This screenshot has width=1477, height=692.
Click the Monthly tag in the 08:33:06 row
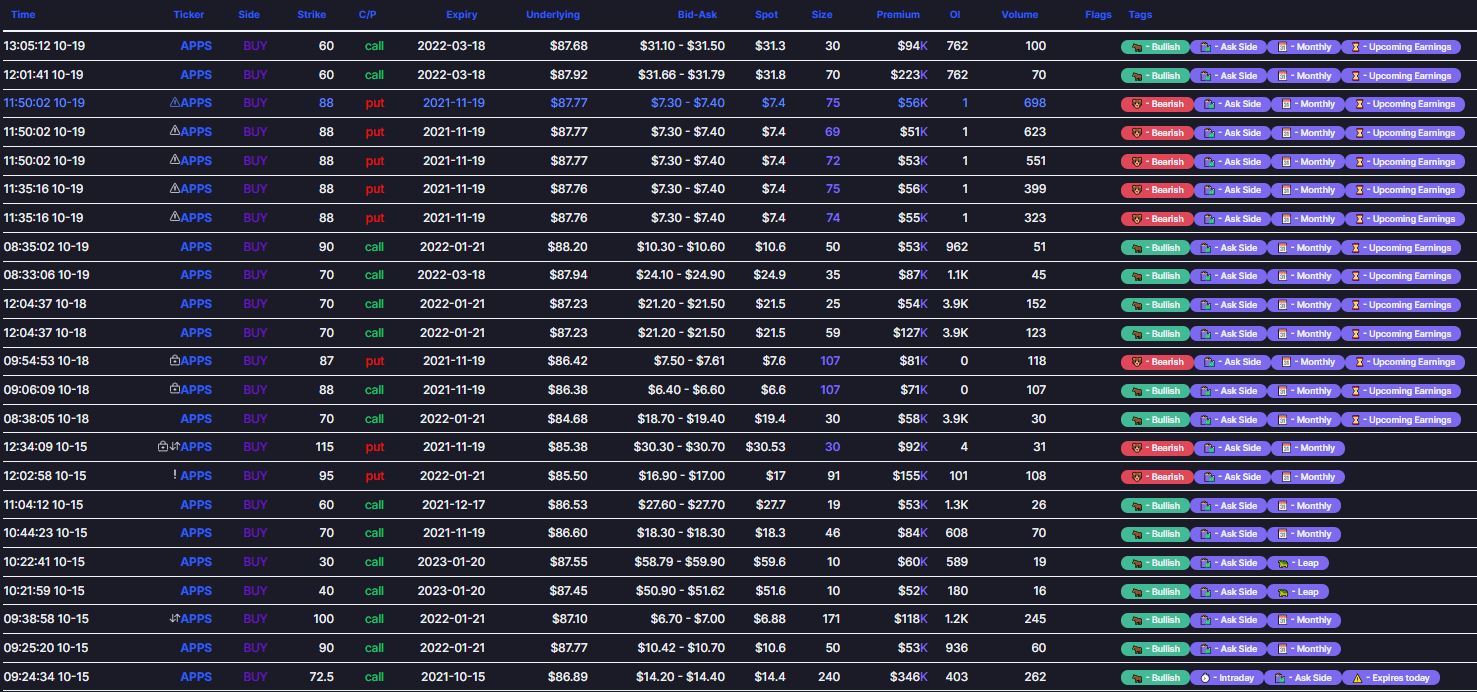[x=1304, y=276]
